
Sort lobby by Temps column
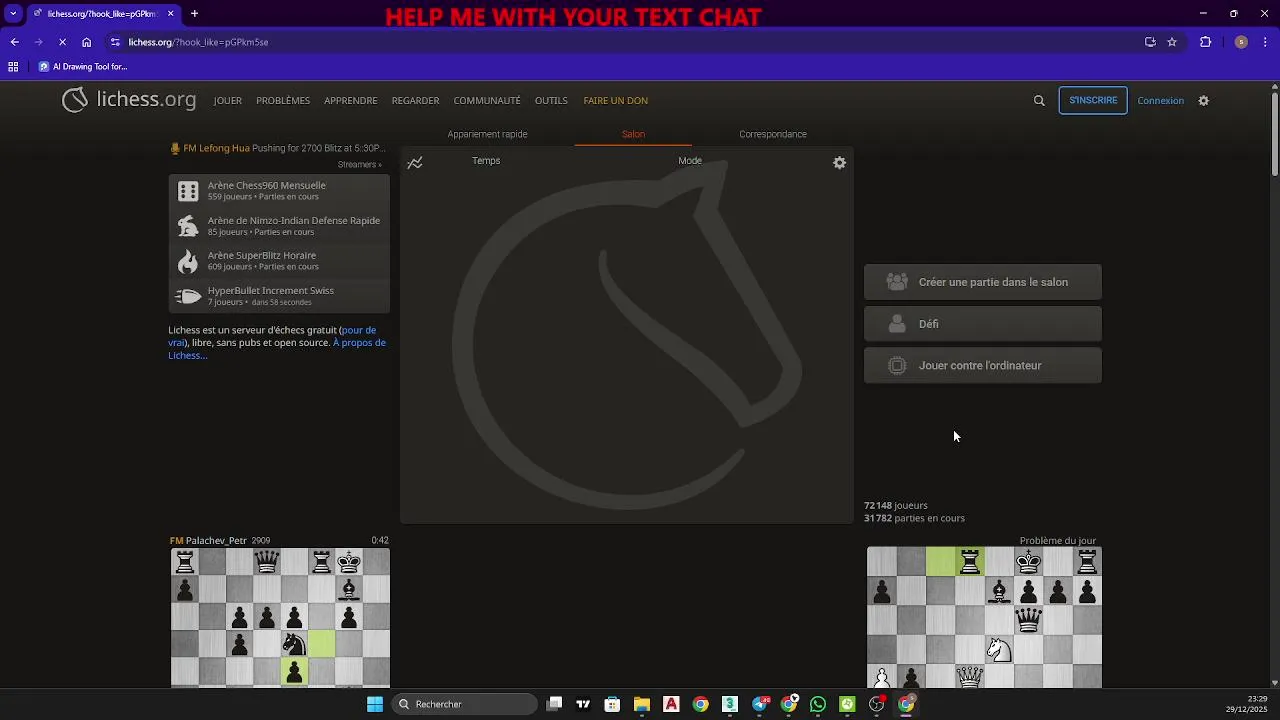[x=486, y=161]
